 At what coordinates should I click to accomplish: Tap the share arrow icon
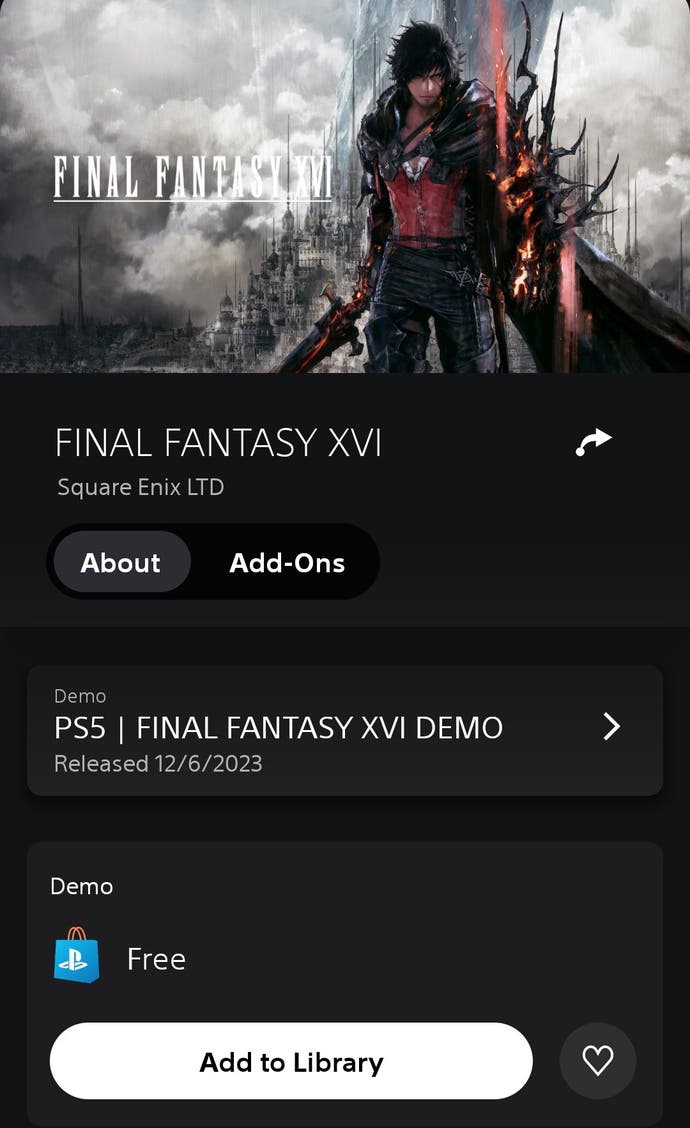594,442
